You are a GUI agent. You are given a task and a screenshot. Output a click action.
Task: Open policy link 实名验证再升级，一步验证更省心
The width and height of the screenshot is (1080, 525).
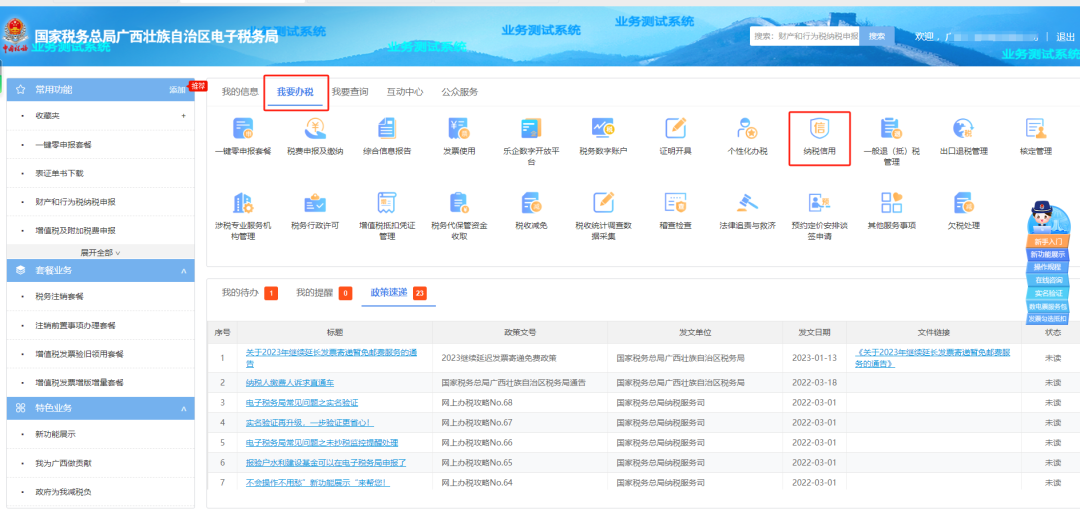click(x=310, y=422)
